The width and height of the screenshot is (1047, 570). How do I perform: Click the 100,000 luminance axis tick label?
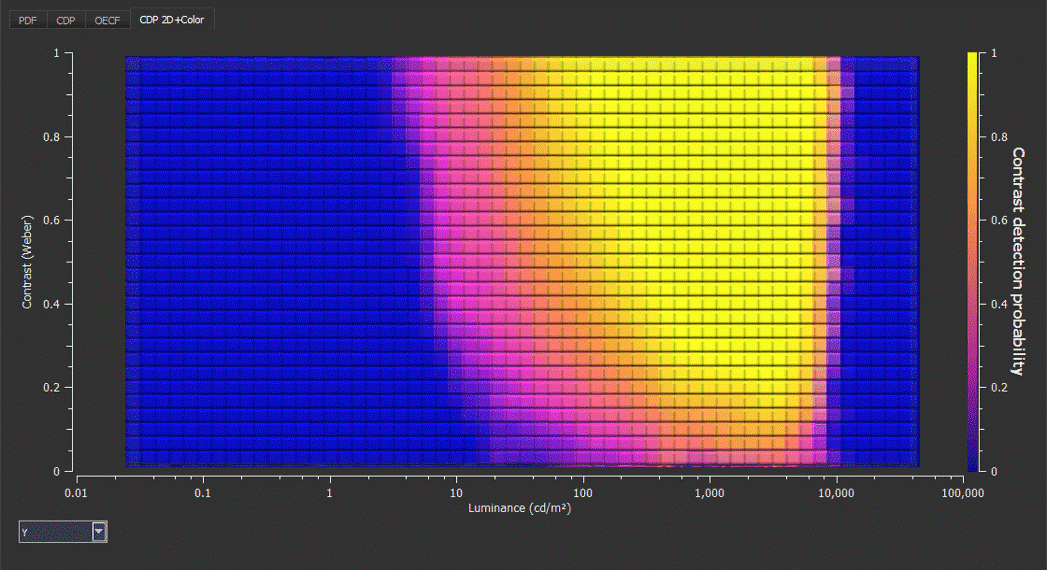tap(962, 493)
